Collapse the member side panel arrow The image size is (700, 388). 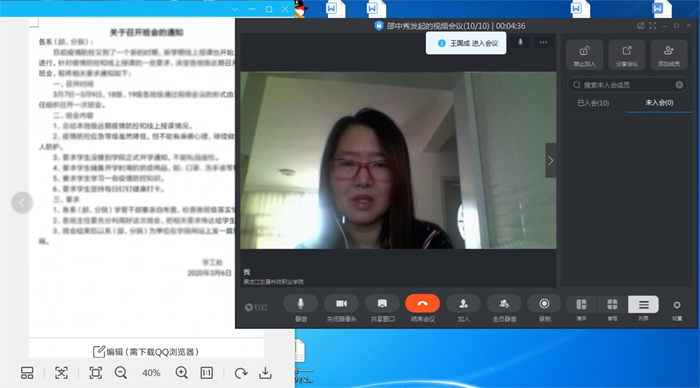551,161
